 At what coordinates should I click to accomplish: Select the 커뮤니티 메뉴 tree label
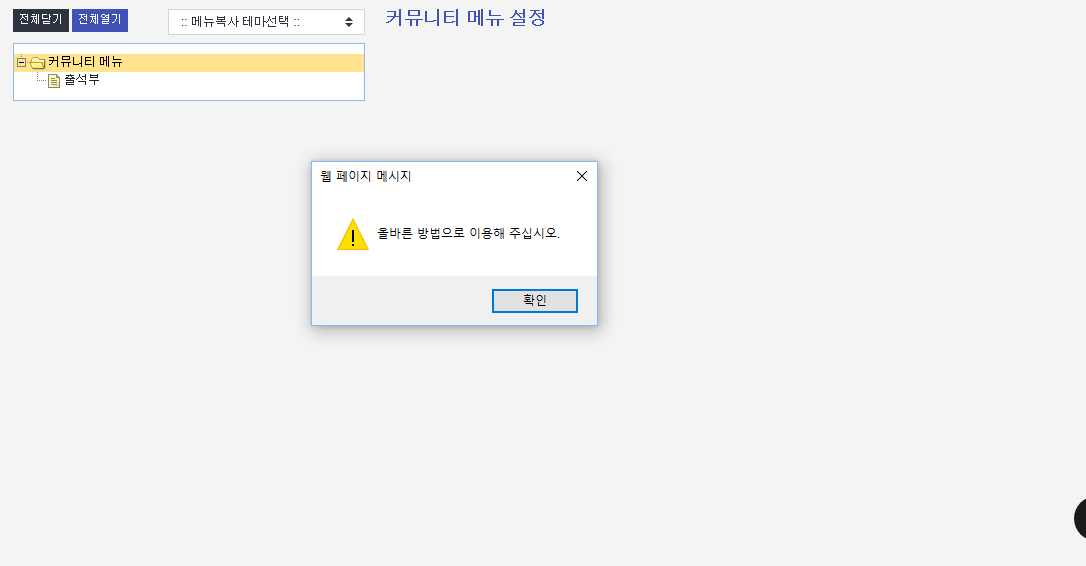point(85,62)
